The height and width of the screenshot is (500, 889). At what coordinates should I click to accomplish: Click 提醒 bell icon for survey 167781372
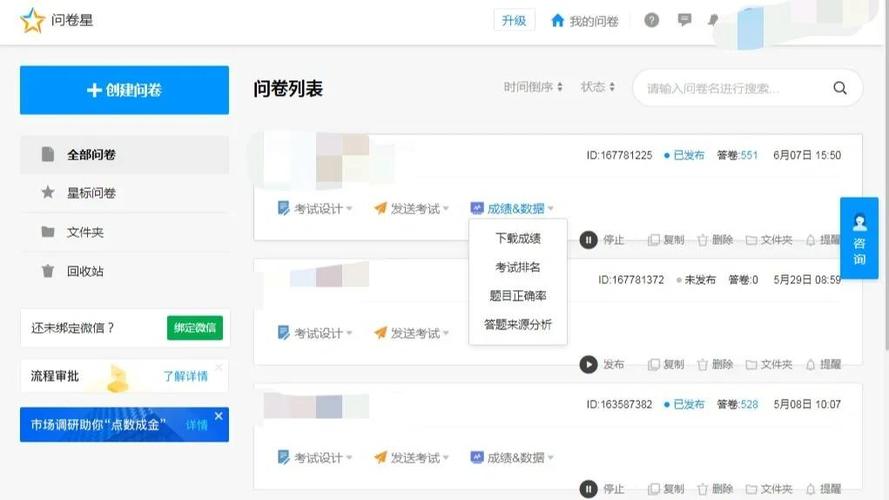coord(811,365)
